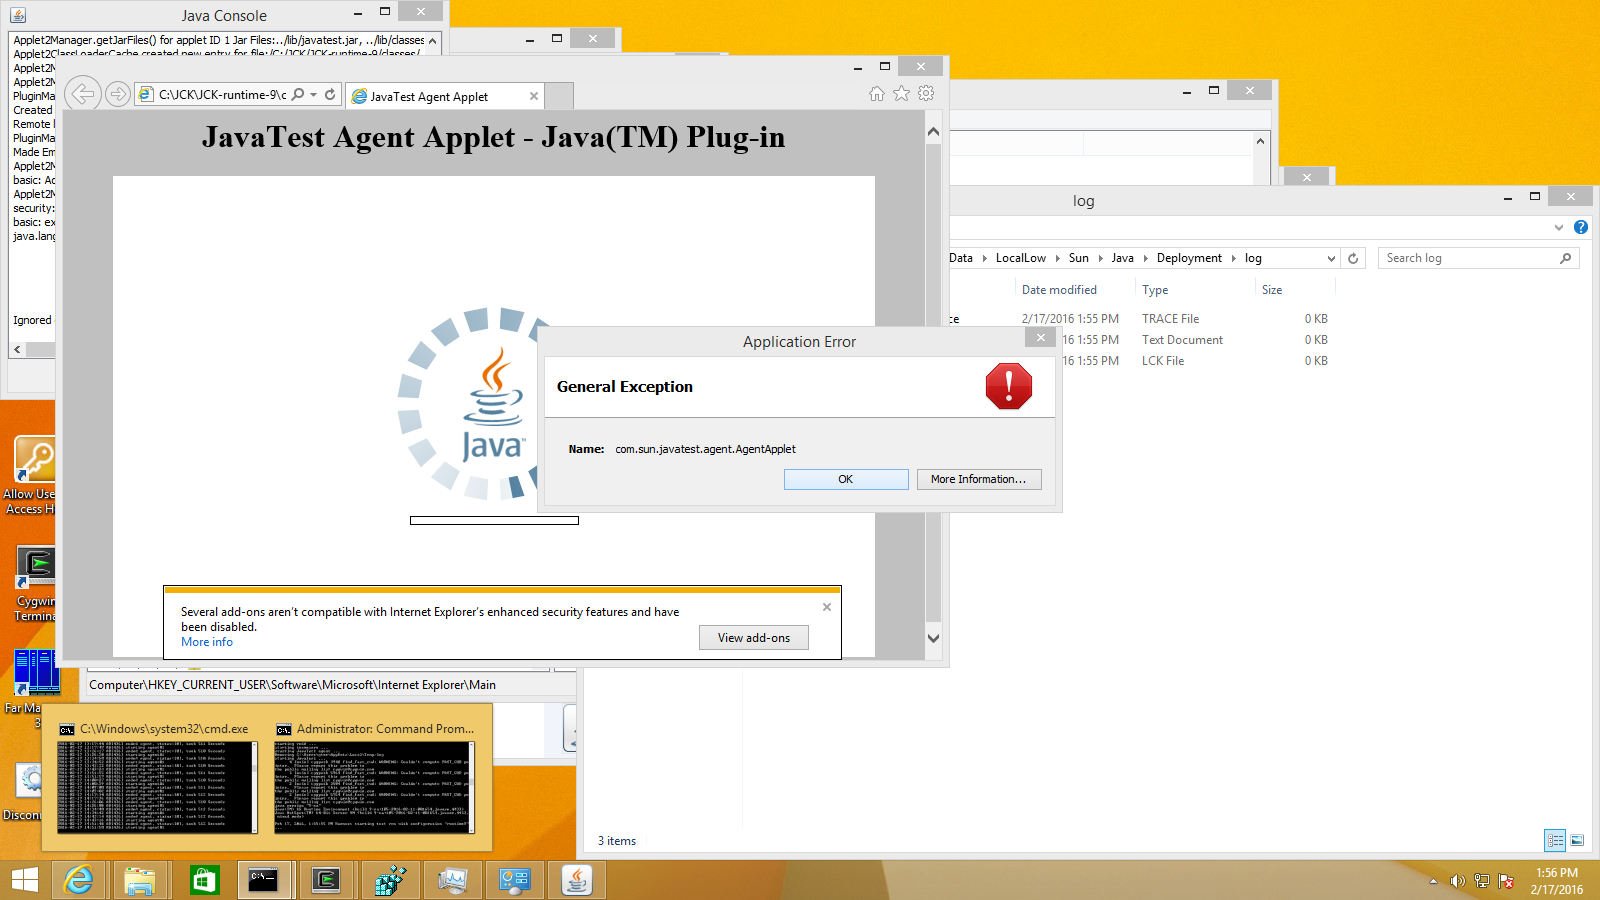Click the Search log input field
This screenshot has width=1600, height=900.
point(1468,258)
